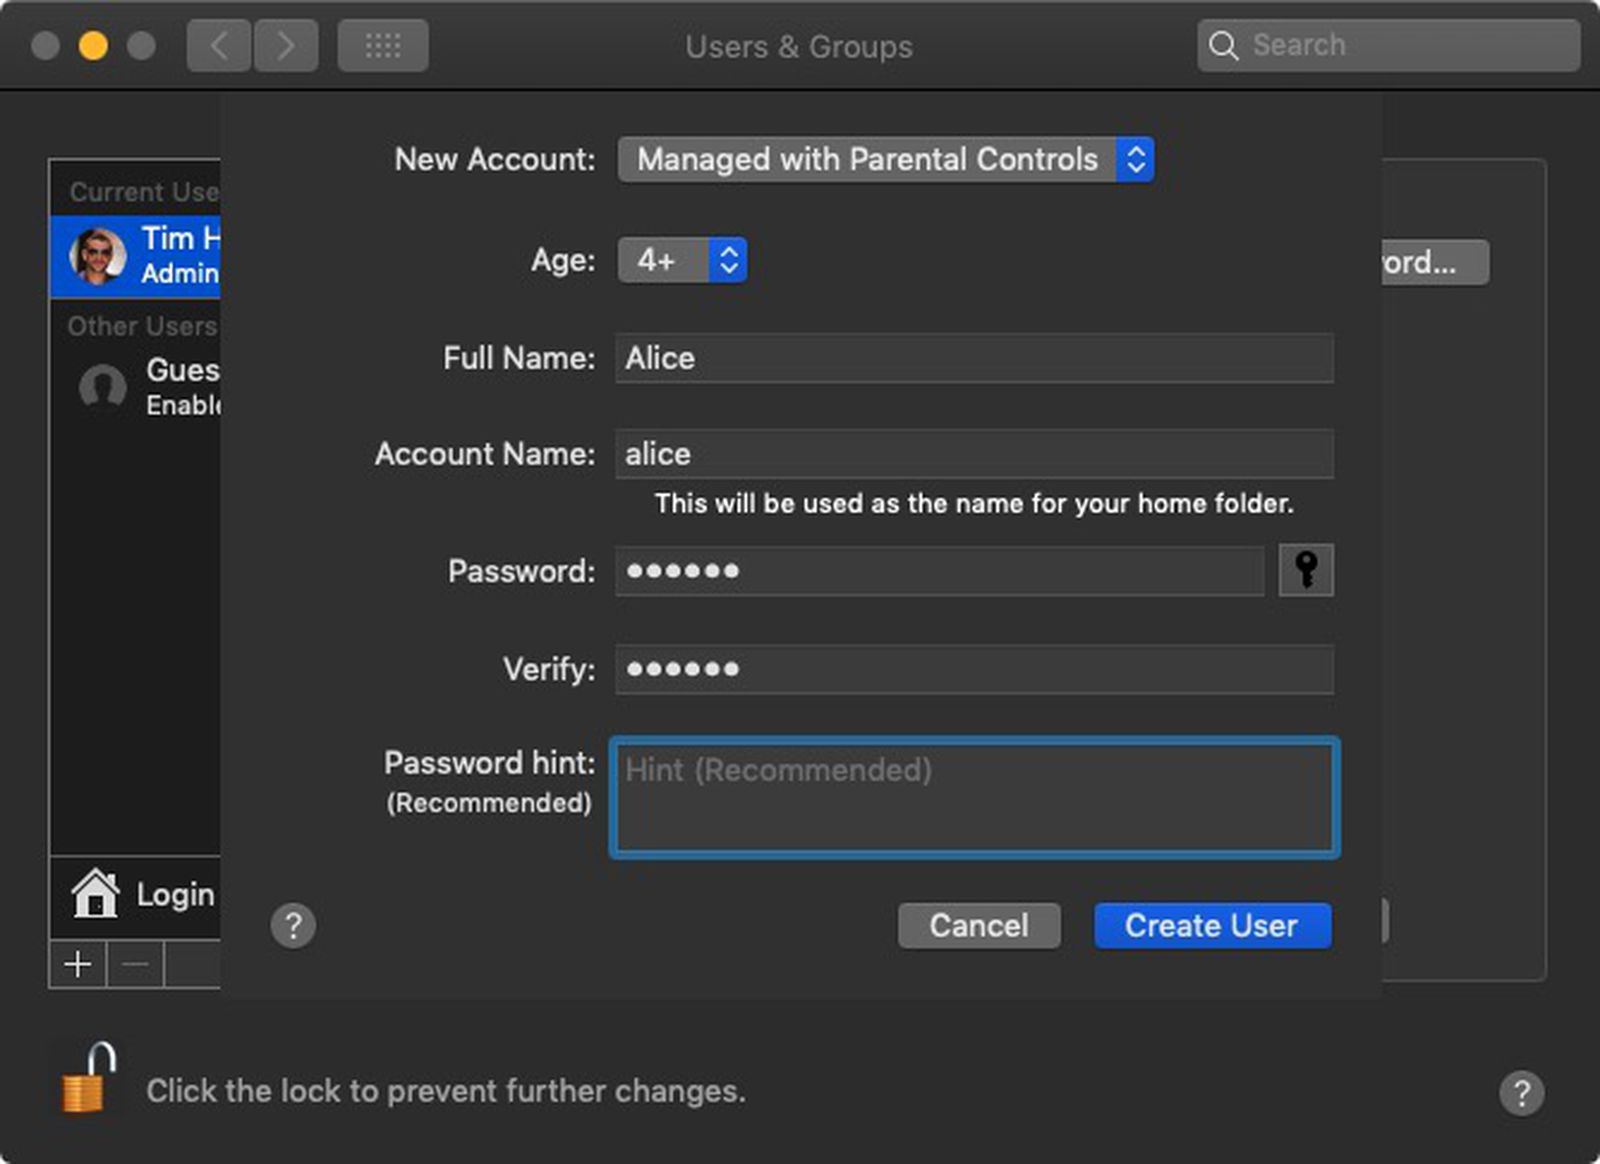The height and width of the screenshot is (1164, 1600).
Task: Click the Create User button
Action: tap(1211, 925)
